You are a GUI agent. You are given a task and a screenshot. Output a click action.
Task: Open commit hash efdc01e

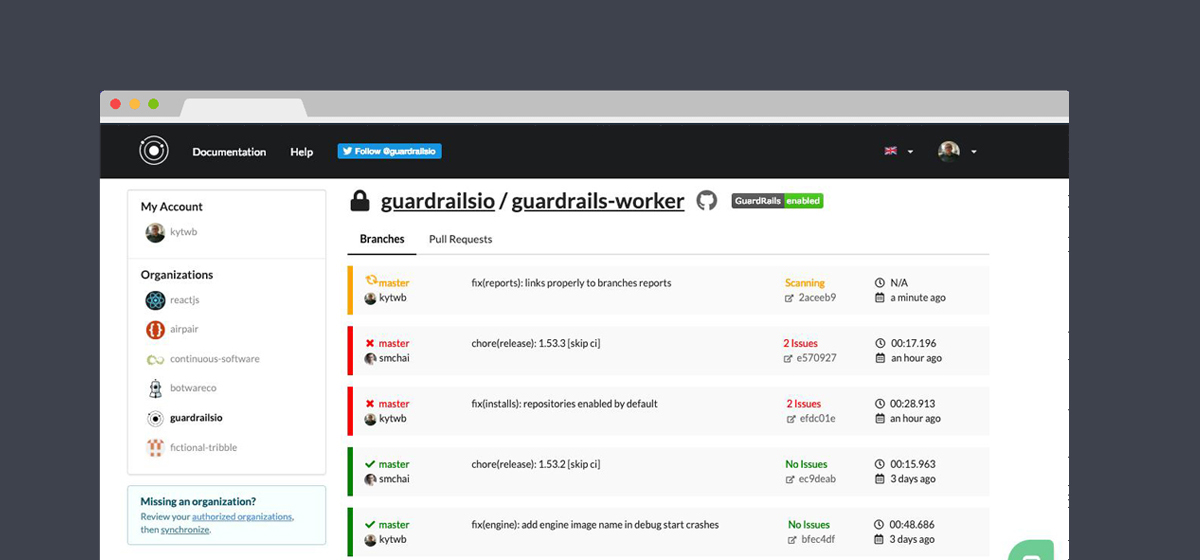(x=818, y=419)
